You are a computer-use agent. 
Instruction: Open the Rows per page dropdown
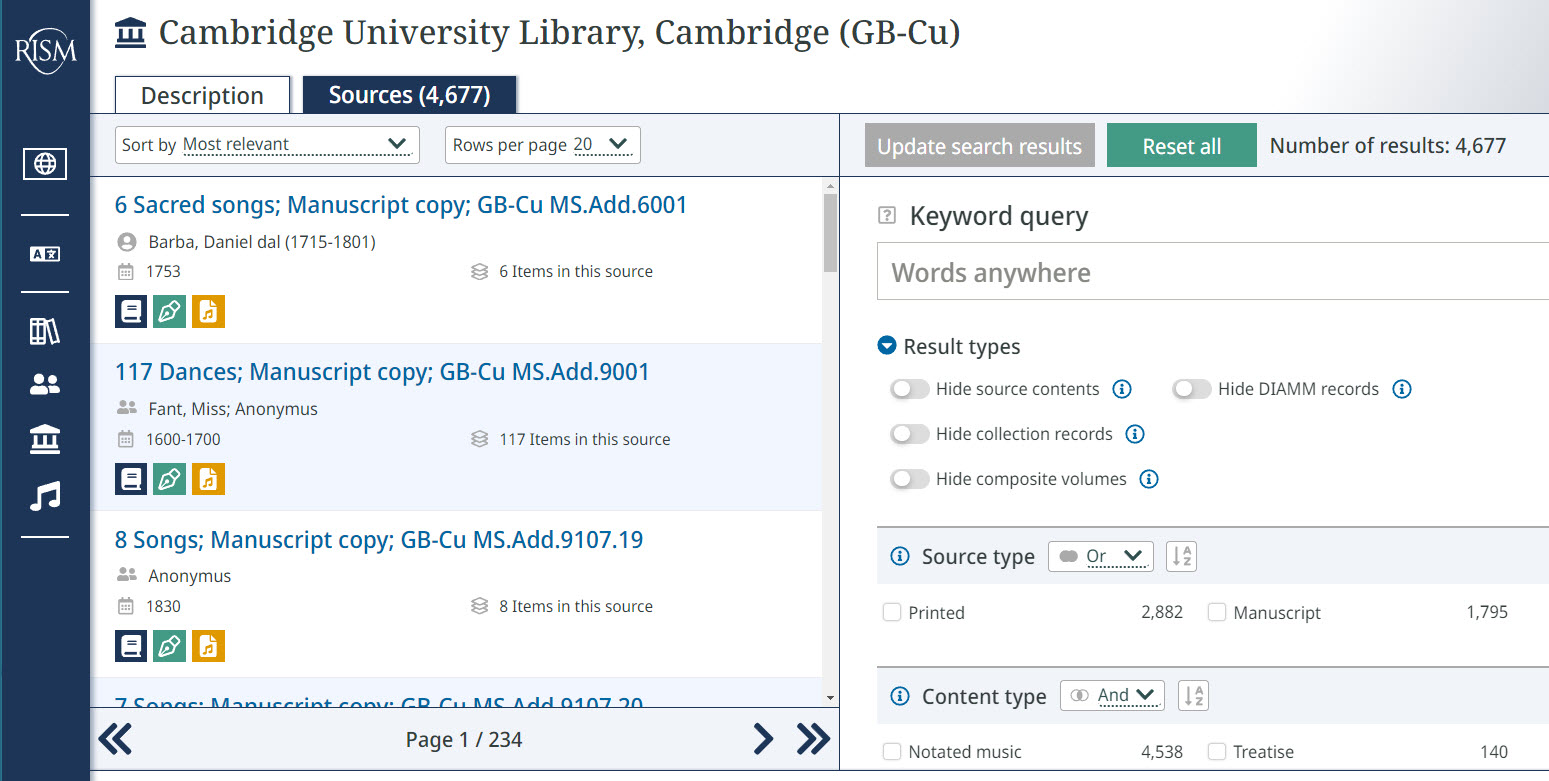pyautogui.click(x=542, y=145)
